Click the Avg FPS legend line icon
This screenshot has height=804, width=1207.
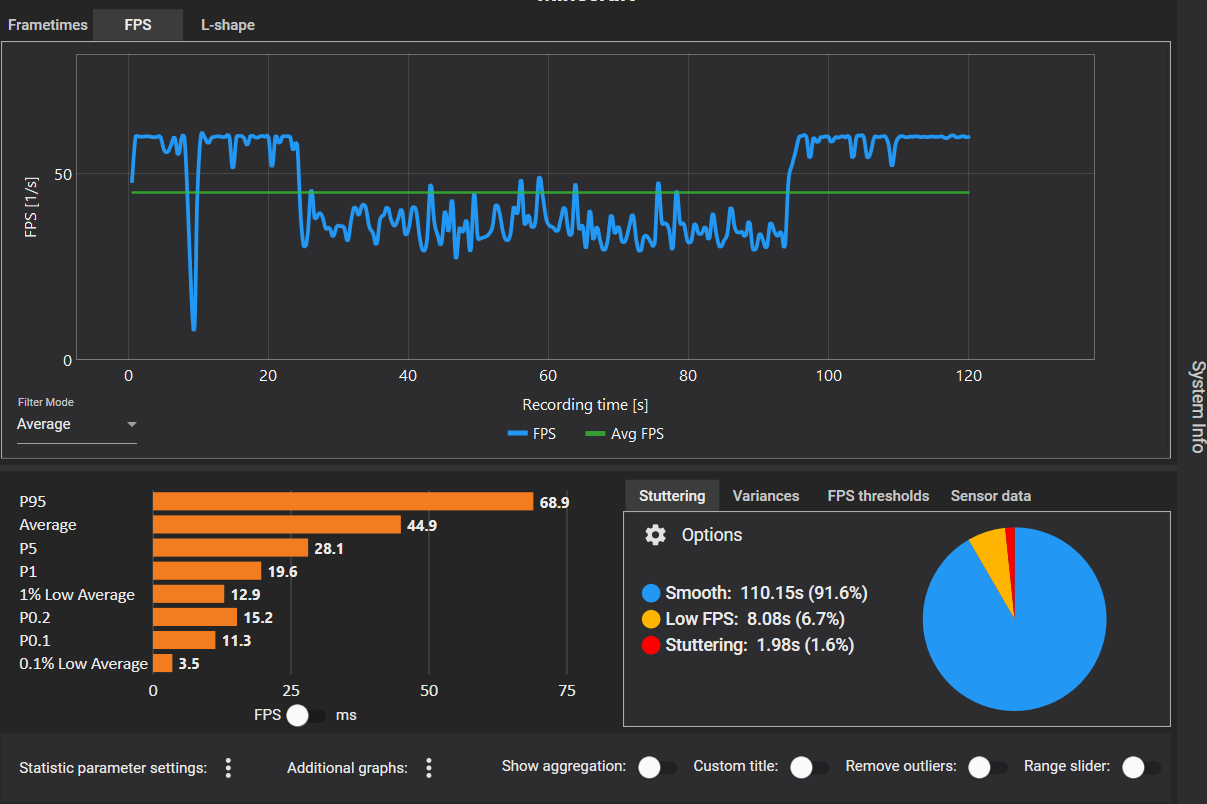click(595, 434)
